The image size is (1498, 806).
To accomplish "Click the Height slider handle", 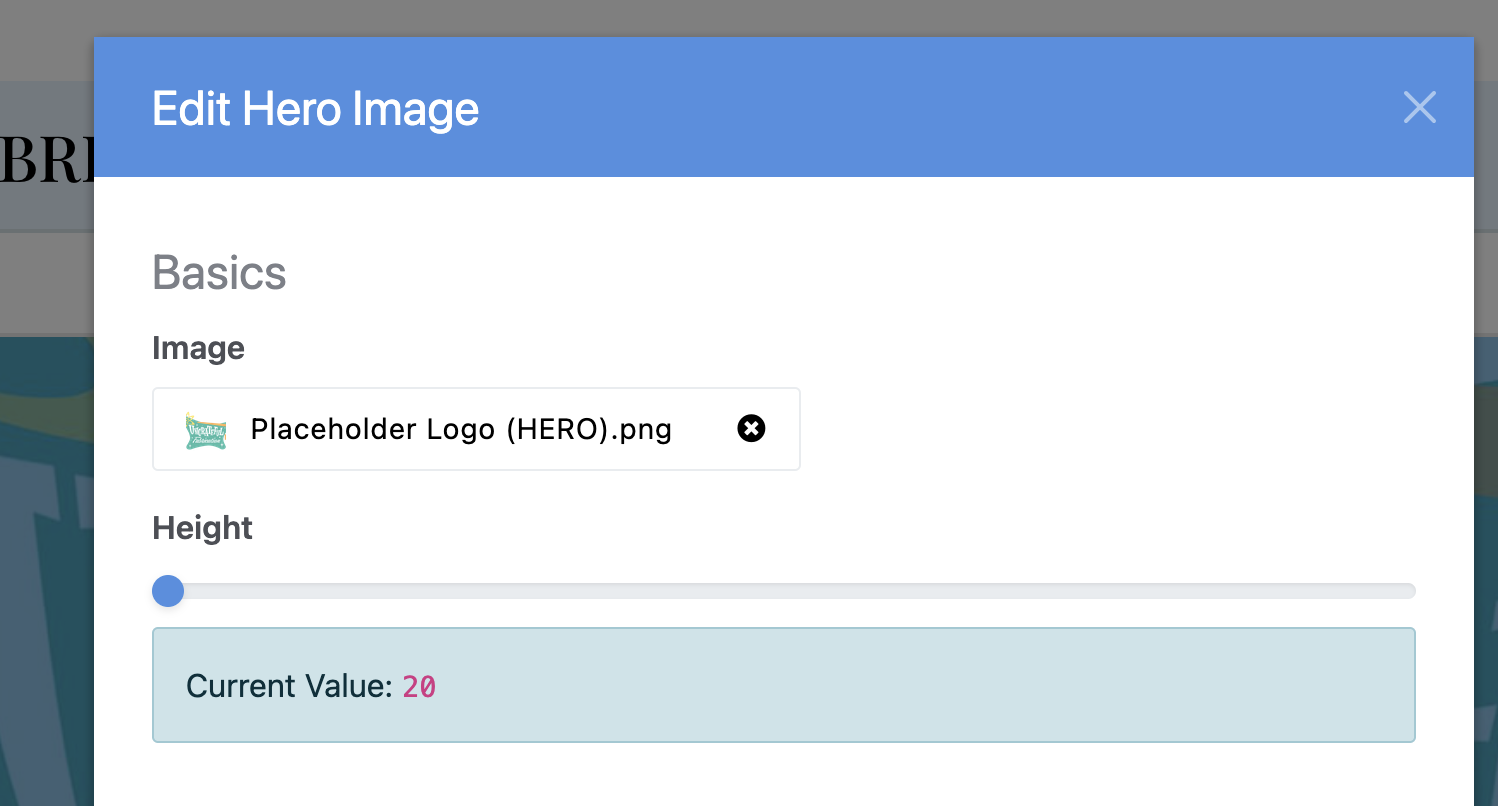I will point(168,591).
